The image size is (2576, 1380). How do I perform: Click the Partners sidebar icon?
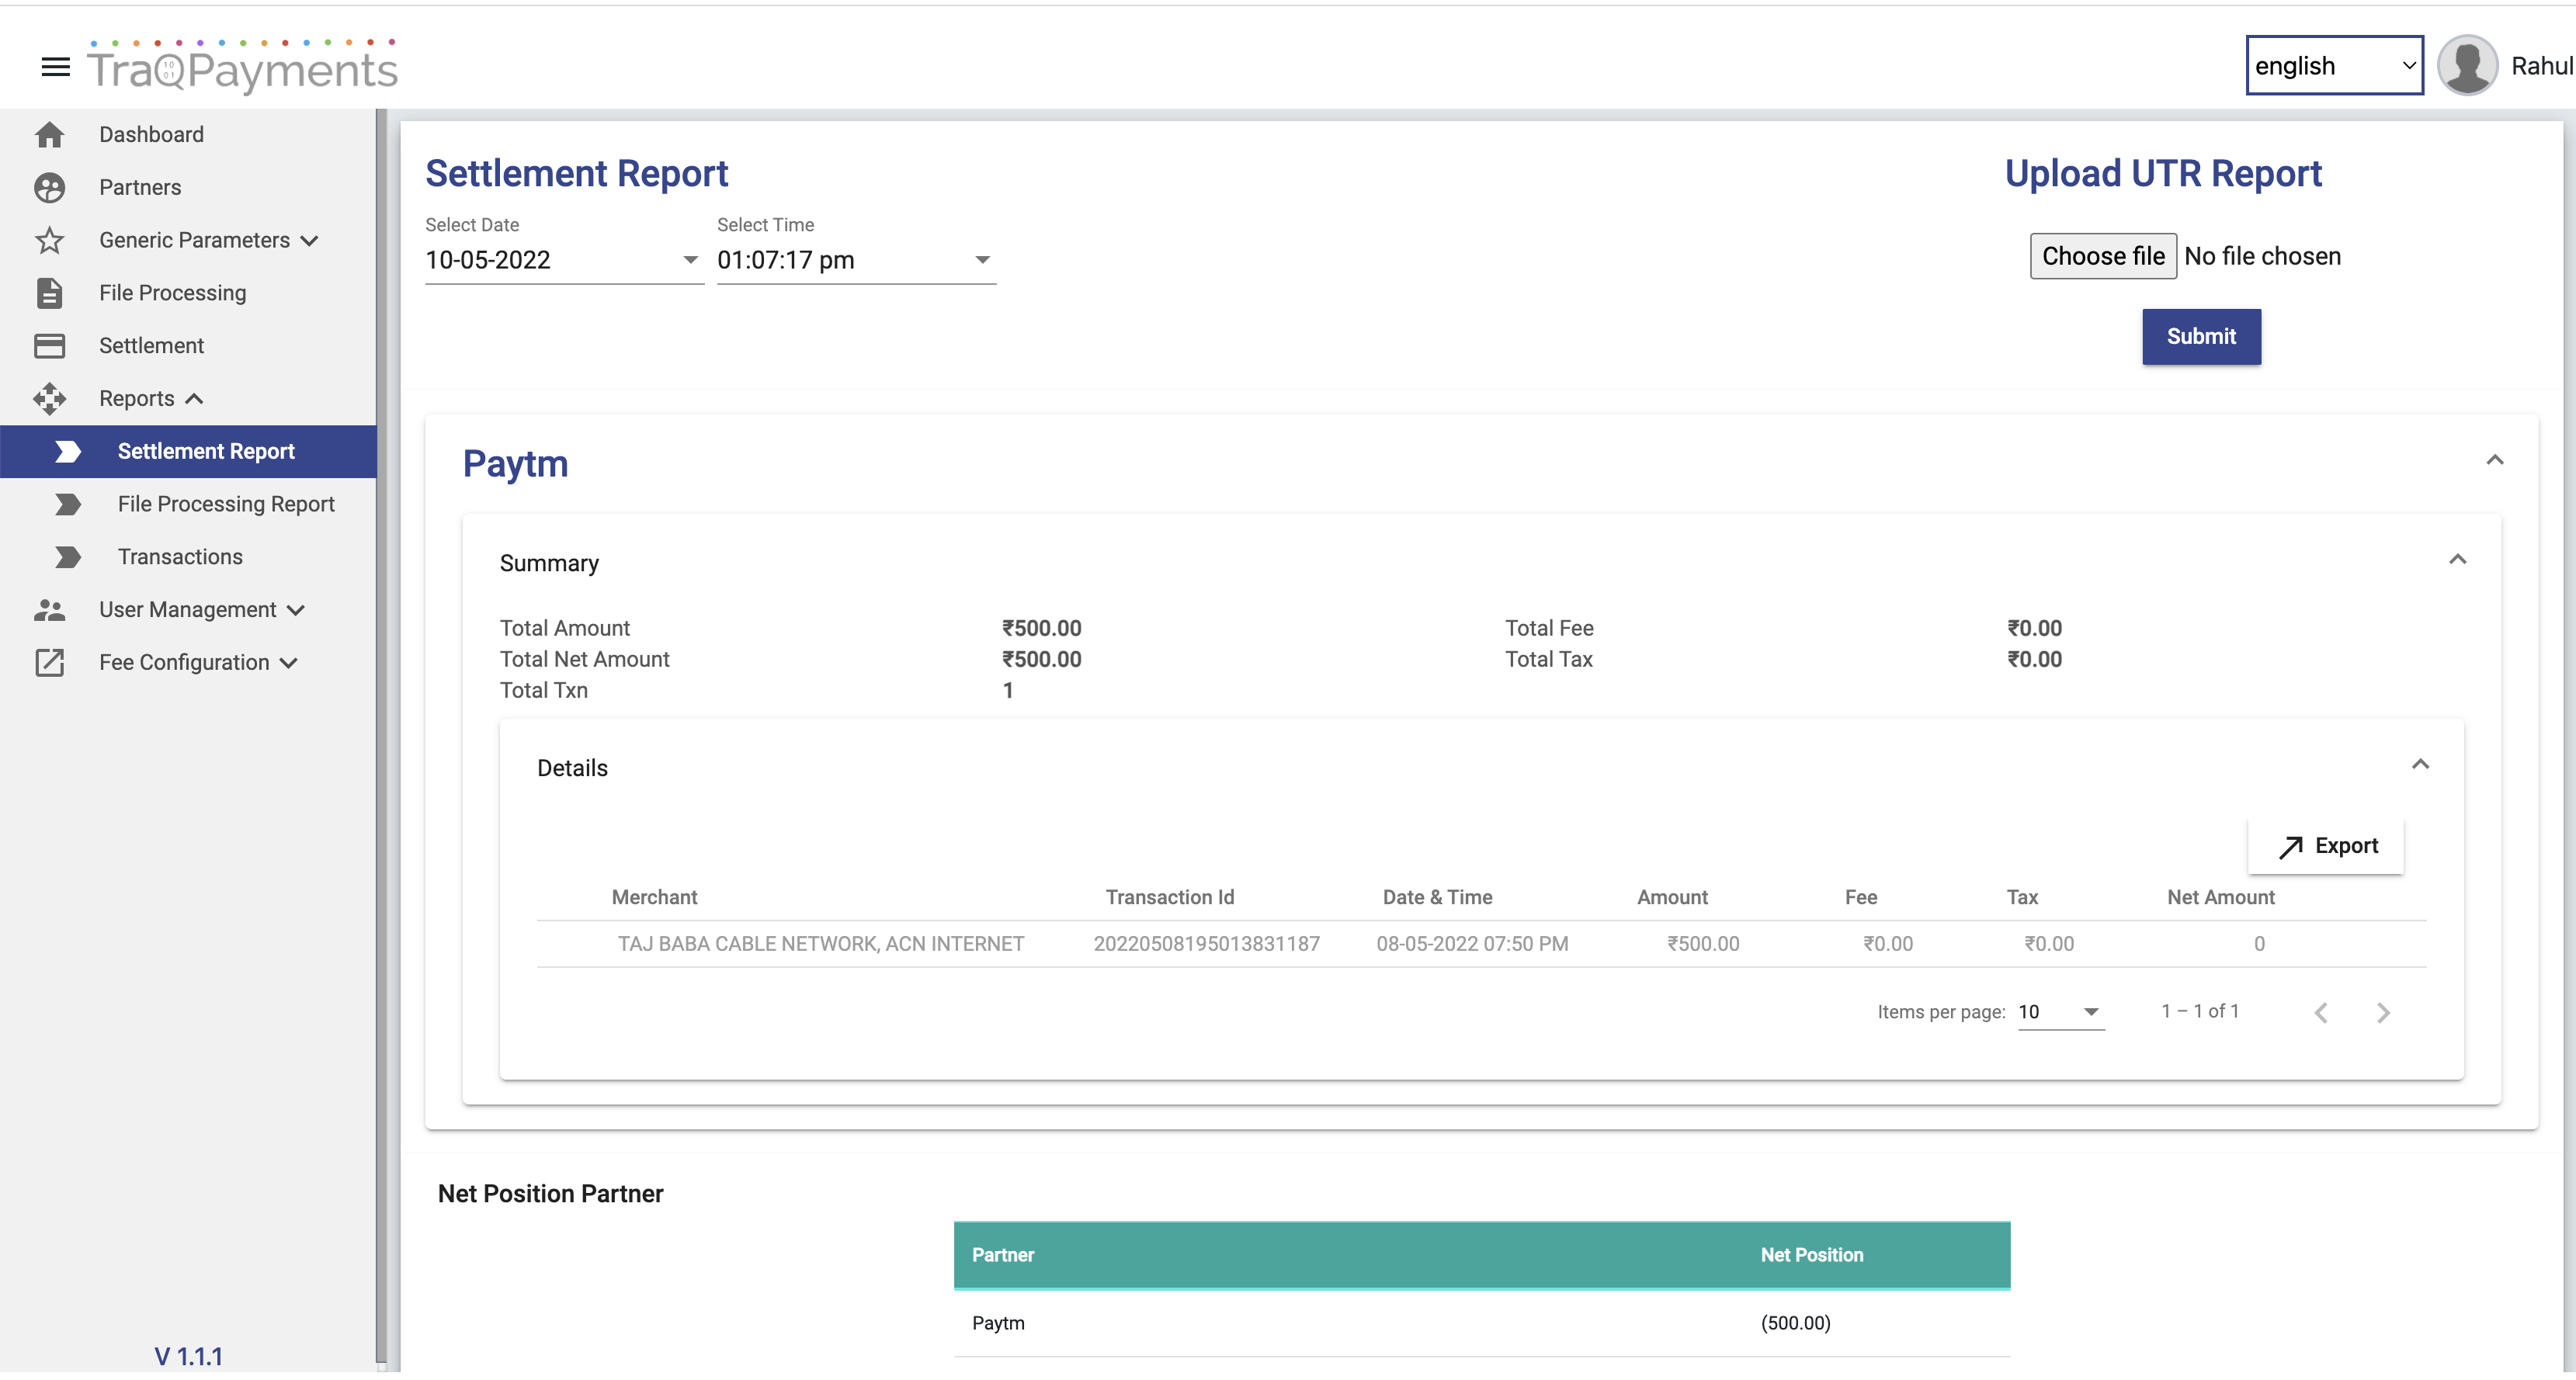(49, 188)
